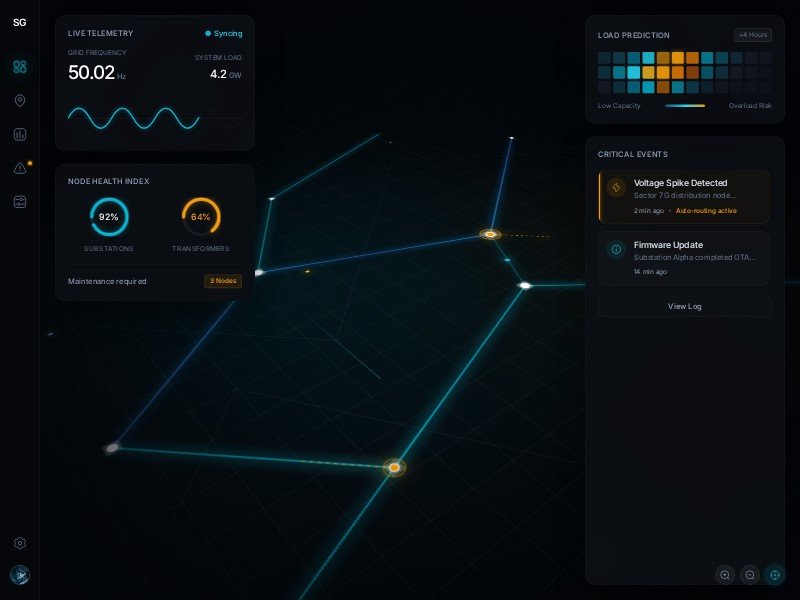Open the control sliders panel icon
Viewport: 800px width, 600px height.
(x=20, y=202)
